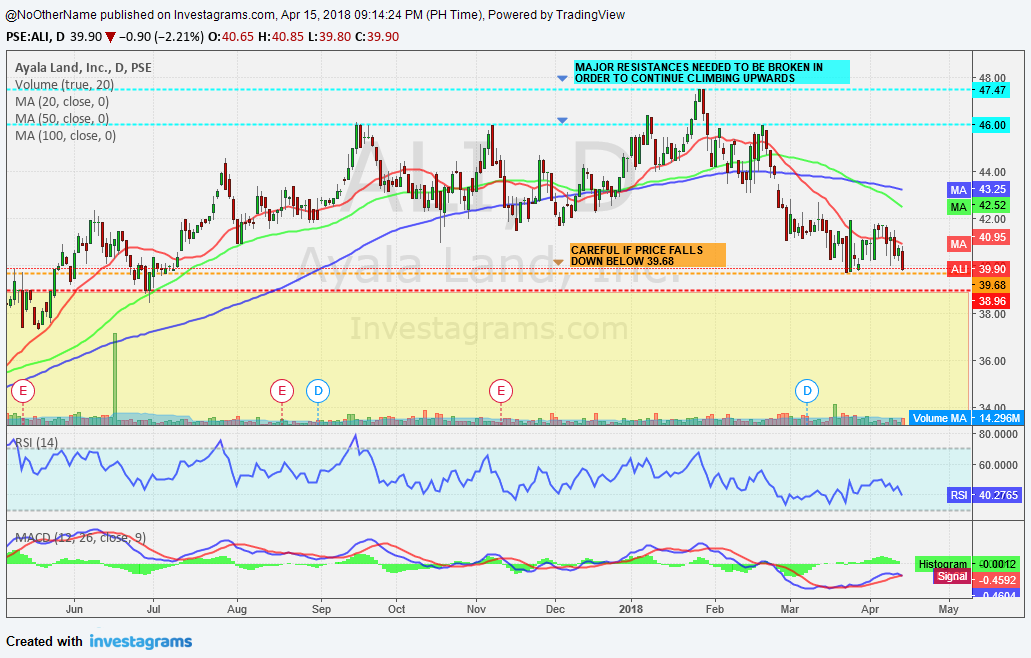The width and height of the screenshot is (1031, 658).
Task: Click the earnings E marker before June
Action: pos(23,391)
